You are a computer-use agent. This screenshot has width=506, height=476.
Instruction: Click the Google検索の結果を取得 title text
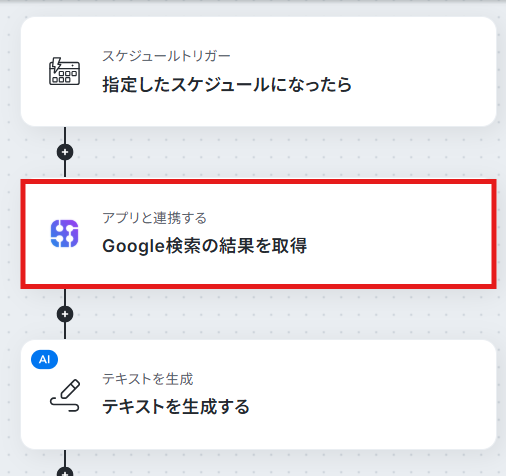[204, 246]
